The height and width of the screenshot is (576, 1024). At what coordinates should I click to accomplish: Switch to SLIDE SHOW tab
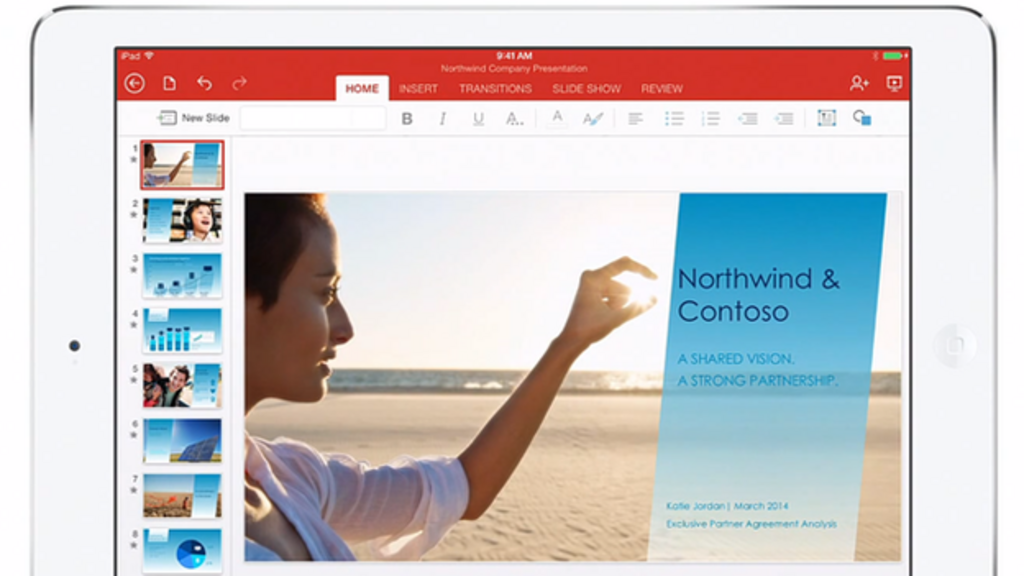[x=586, y=88]
